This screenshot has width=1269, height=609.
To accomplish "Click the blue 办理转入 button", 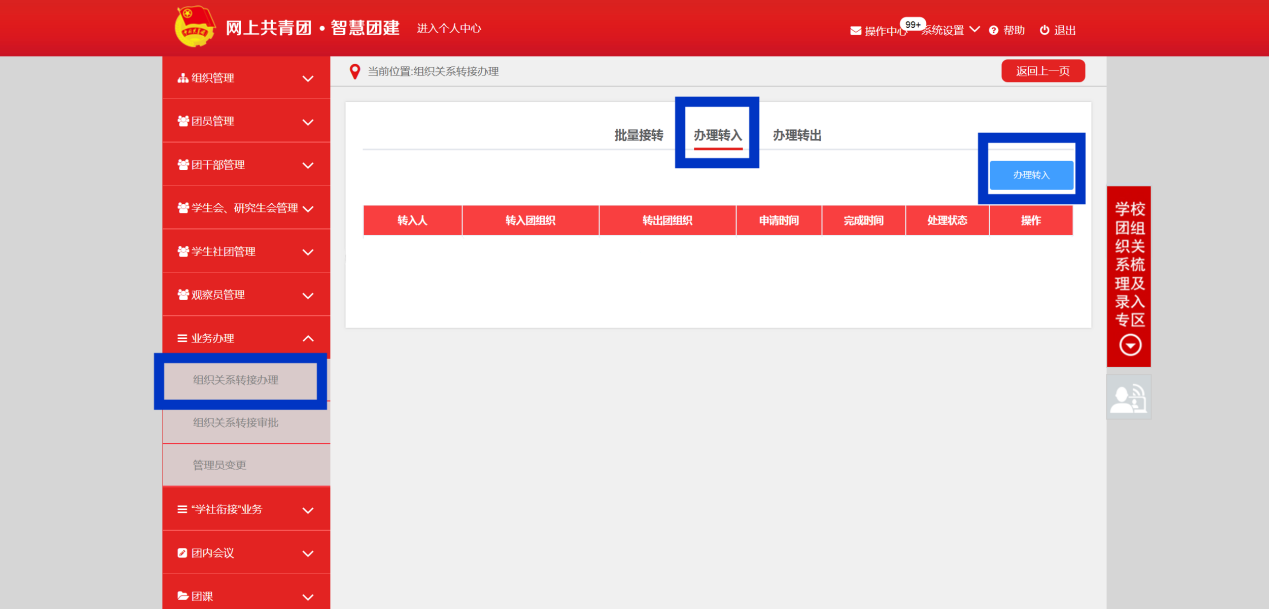I will pos(1031,175).
